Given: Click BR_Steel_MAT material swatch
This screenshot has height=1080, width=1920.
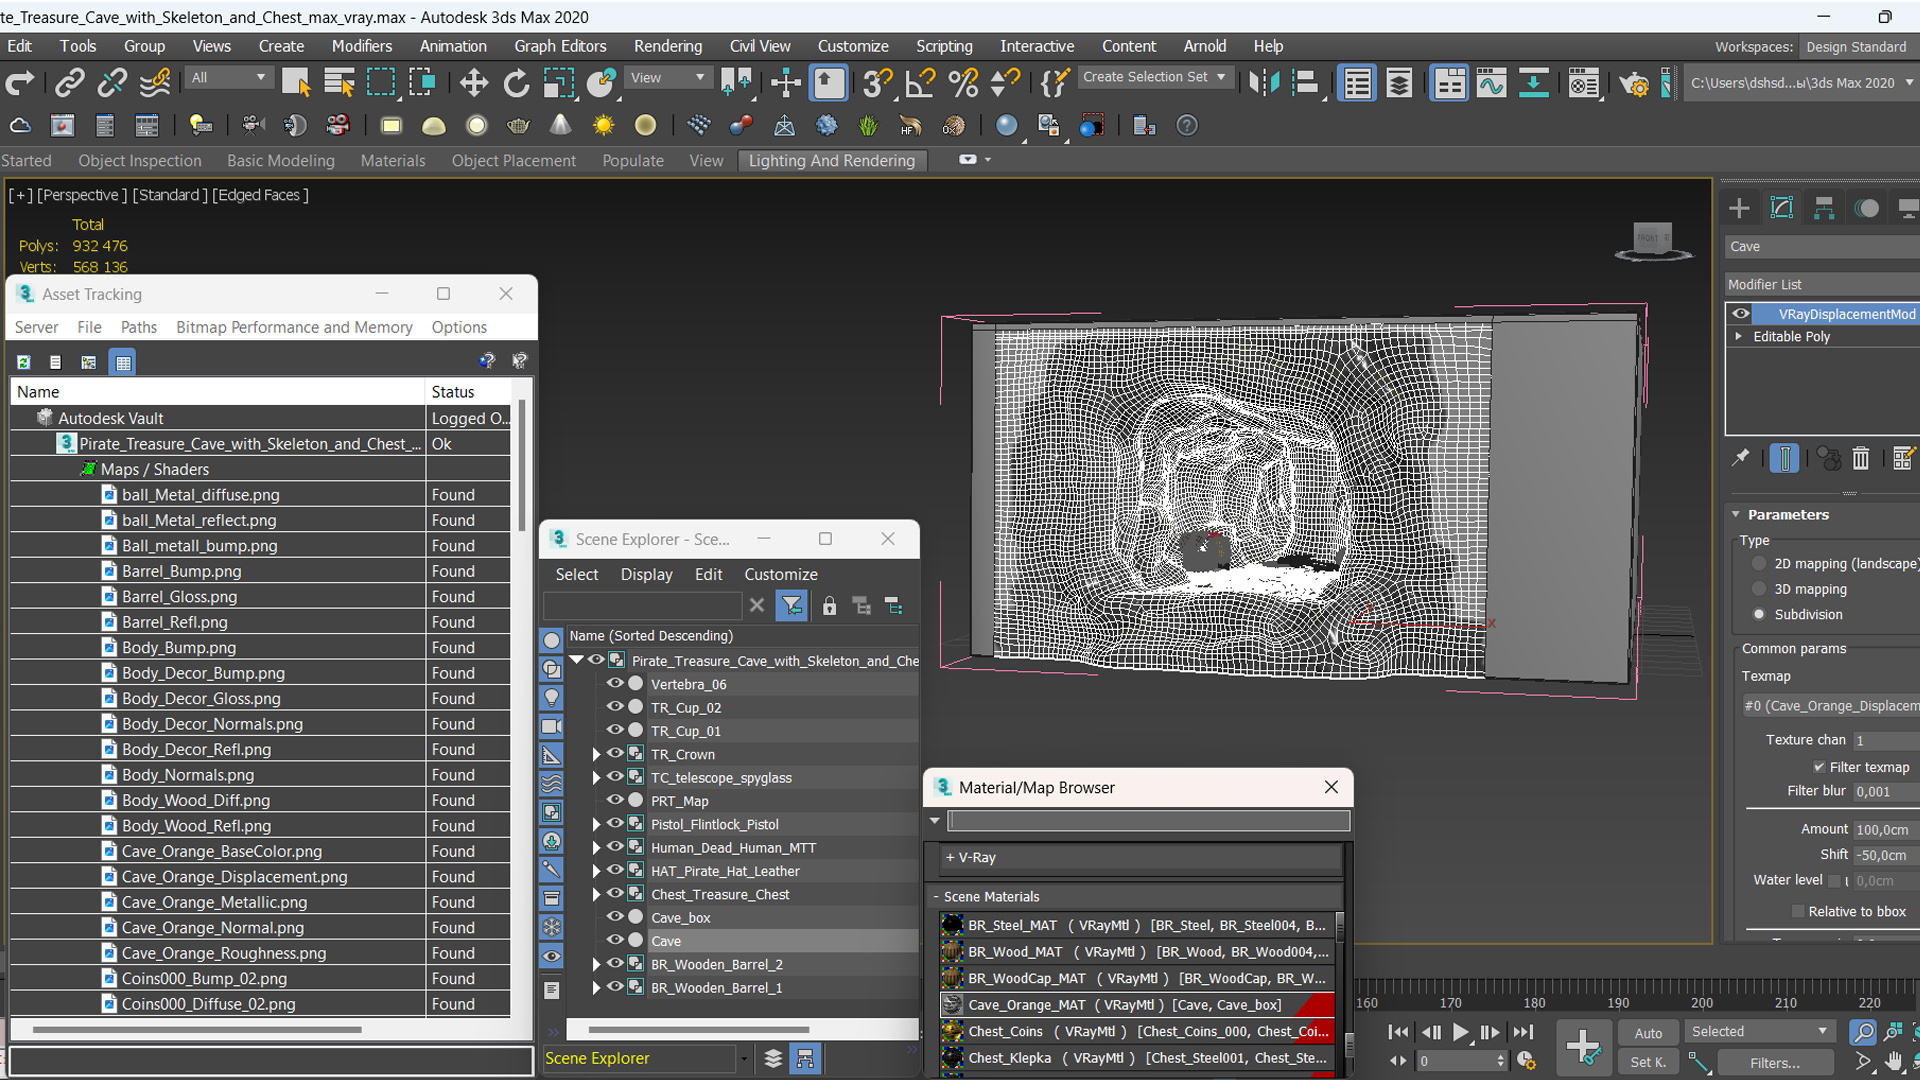Looking at the screenshot, I should 952,925.
